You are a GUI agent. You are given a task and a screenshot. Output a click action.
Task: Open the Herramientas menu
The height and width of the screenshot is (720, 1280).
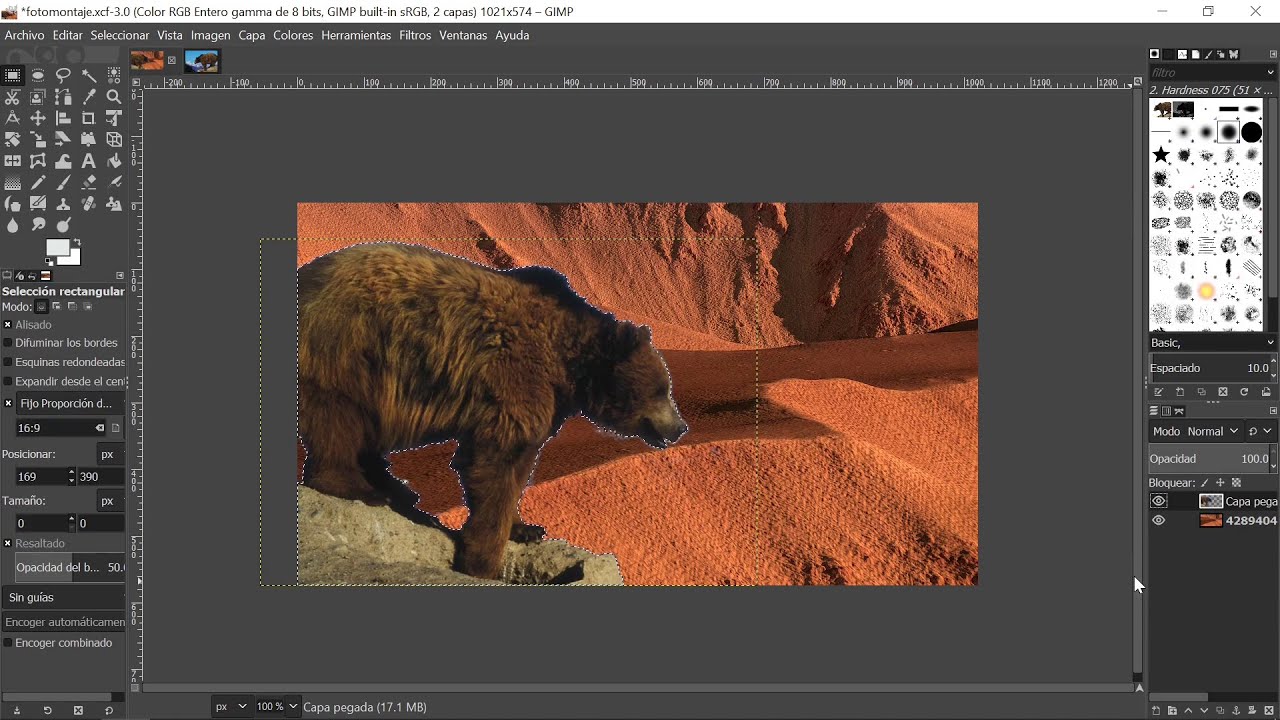[356, 35]
